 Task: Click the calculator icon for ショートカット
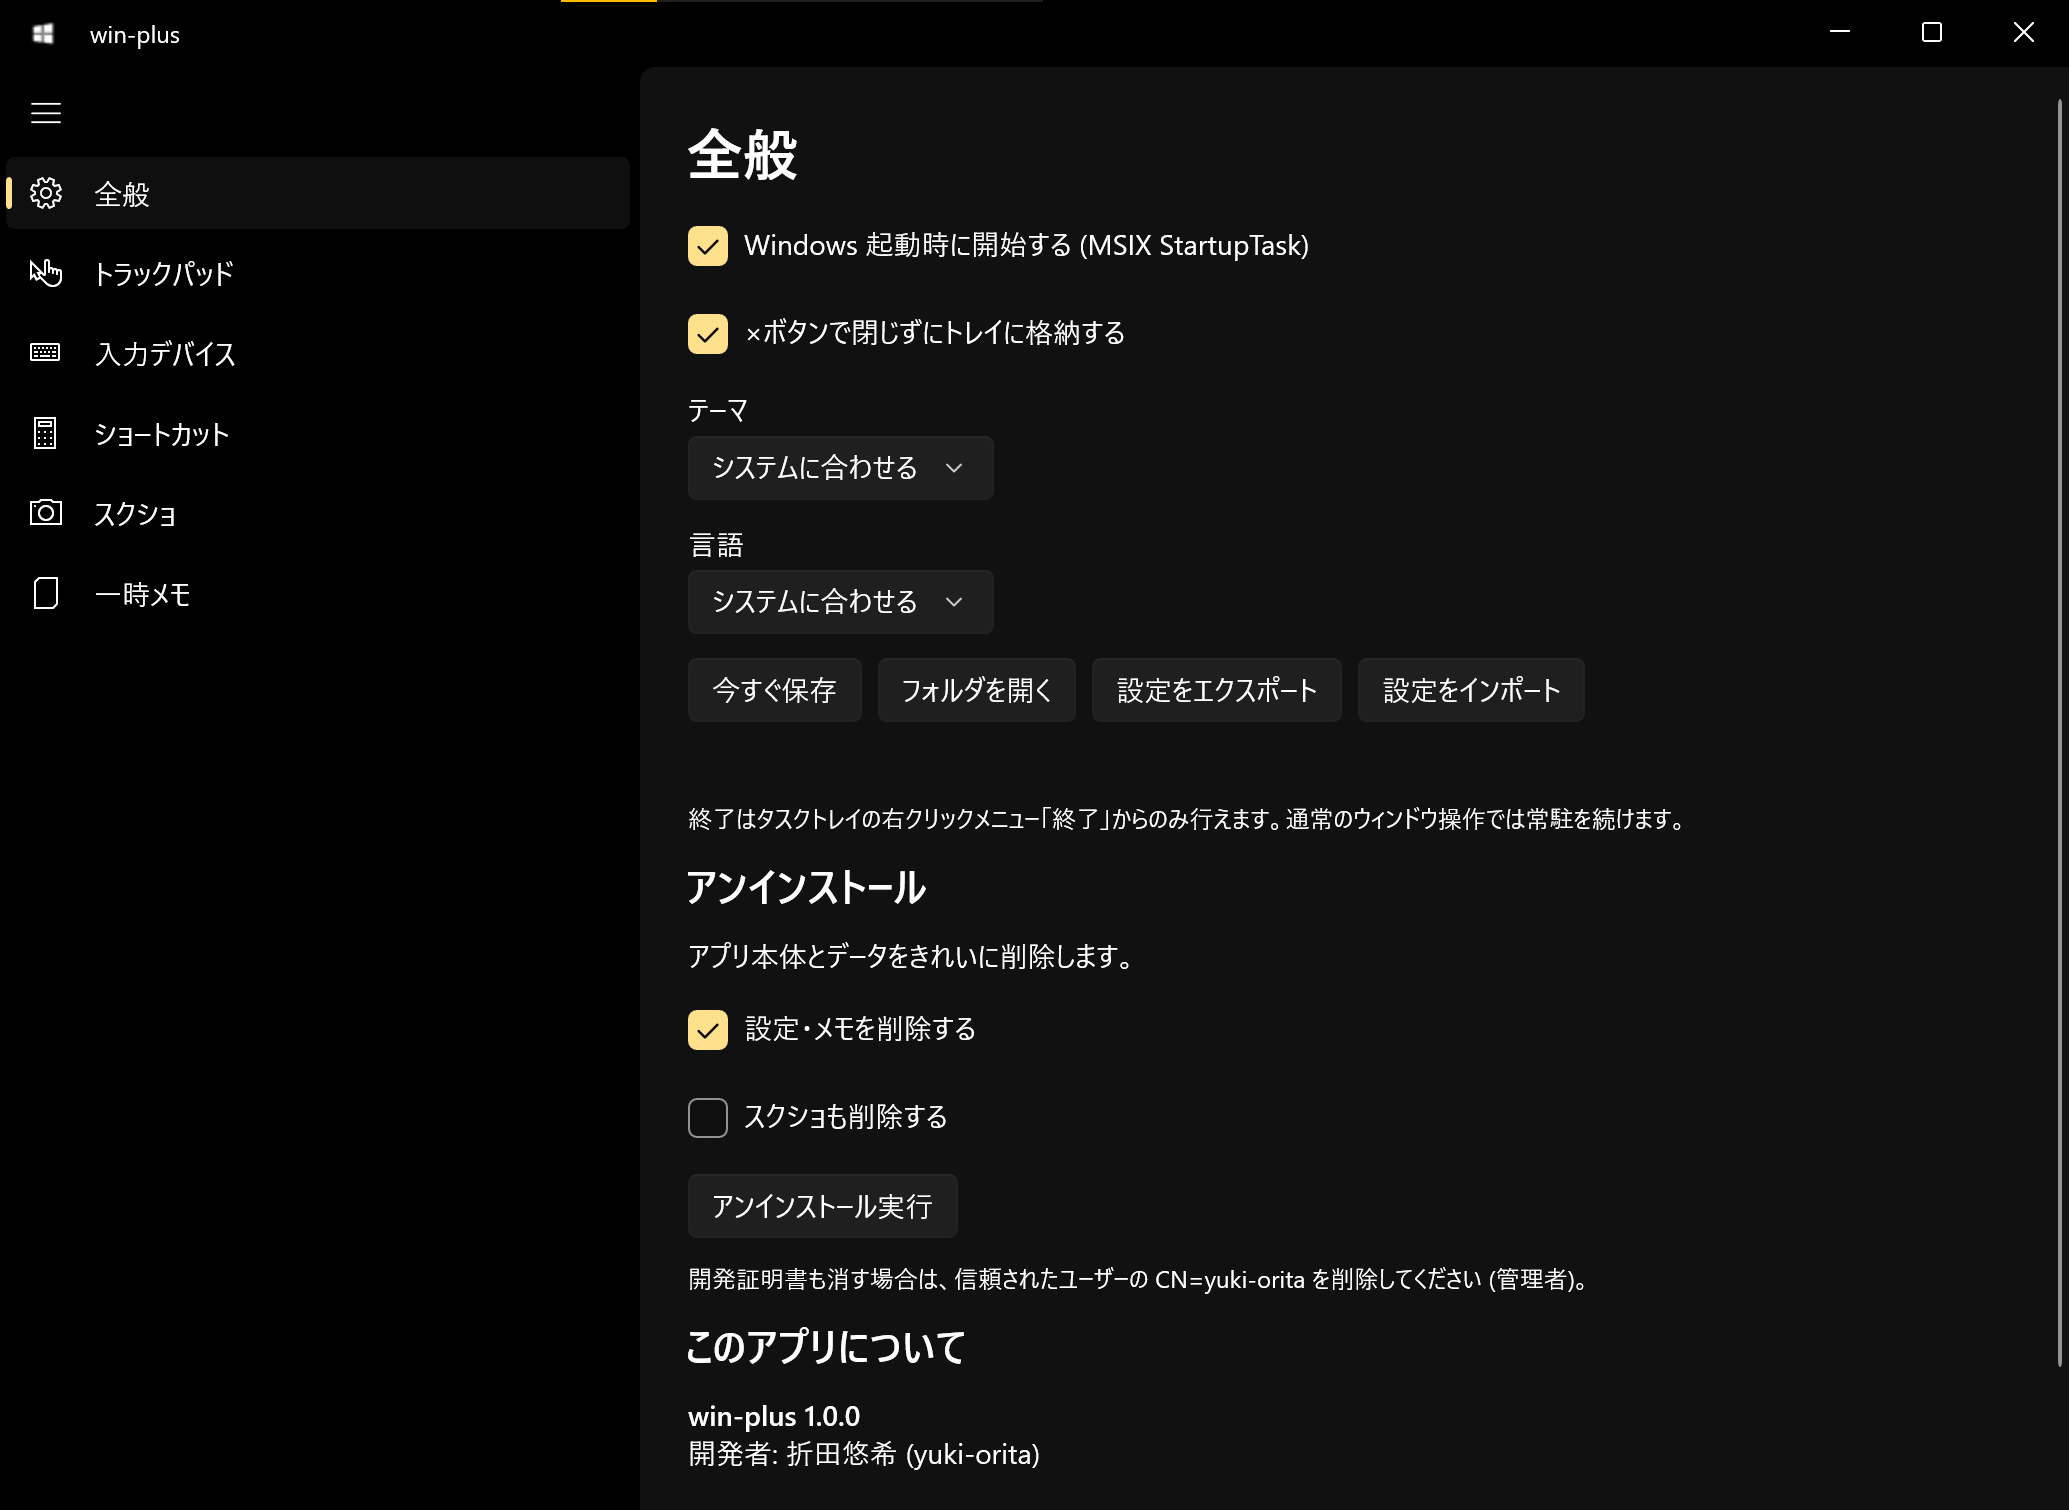(46, 433)
